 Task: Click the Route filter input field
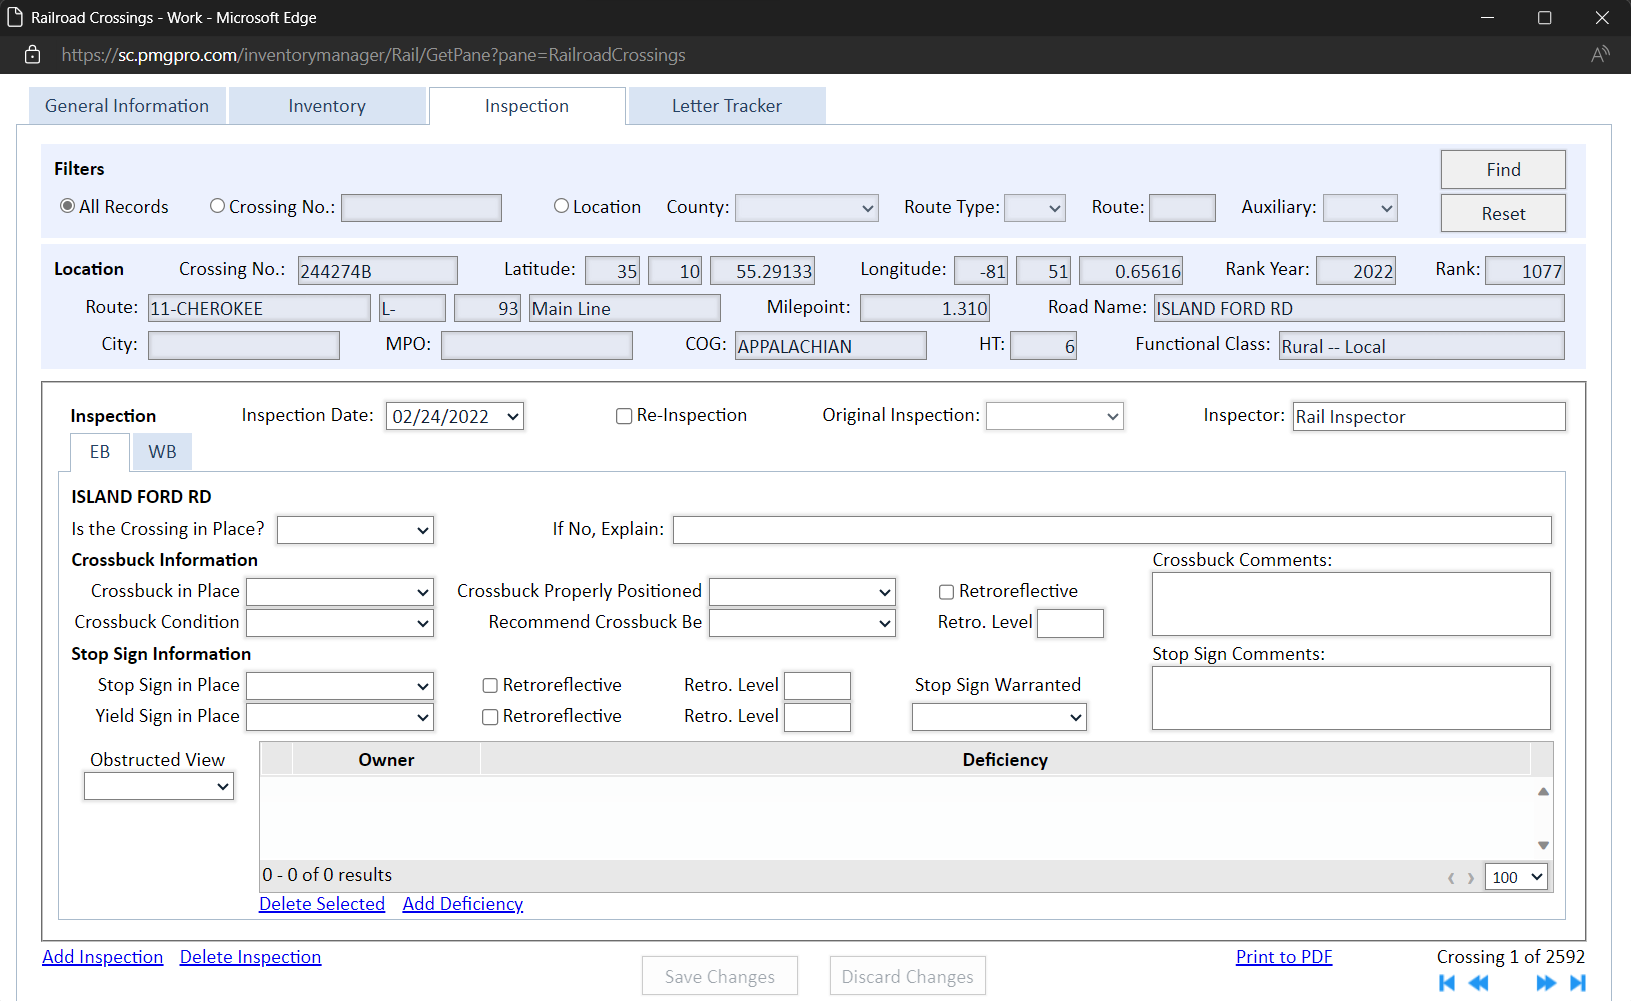coord(1182,208)
